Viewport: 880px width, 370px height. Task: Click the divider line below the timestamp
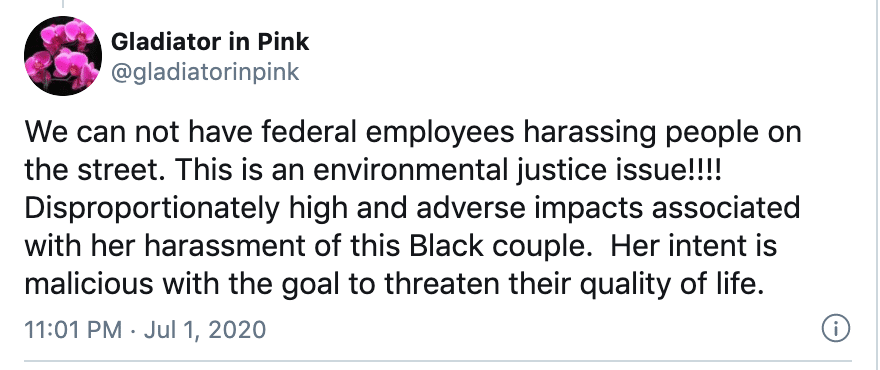(x=438, y=360)
